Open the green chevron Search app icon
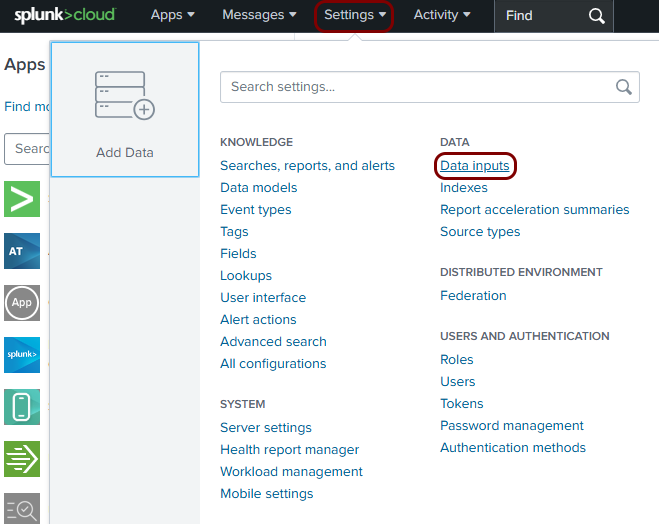This screenshot has height=524, width=659. [x=22, y=199]
